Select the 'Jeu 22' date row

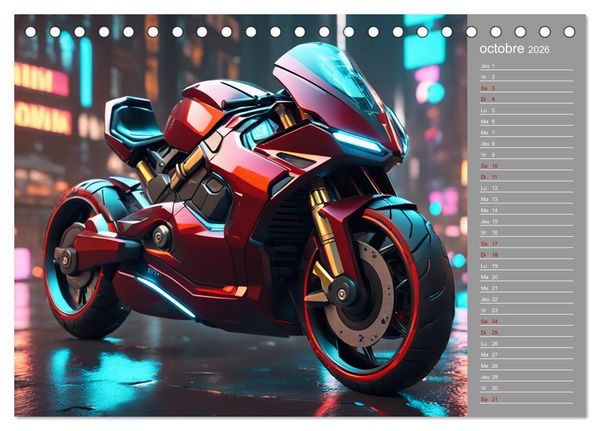pos(527,299)
